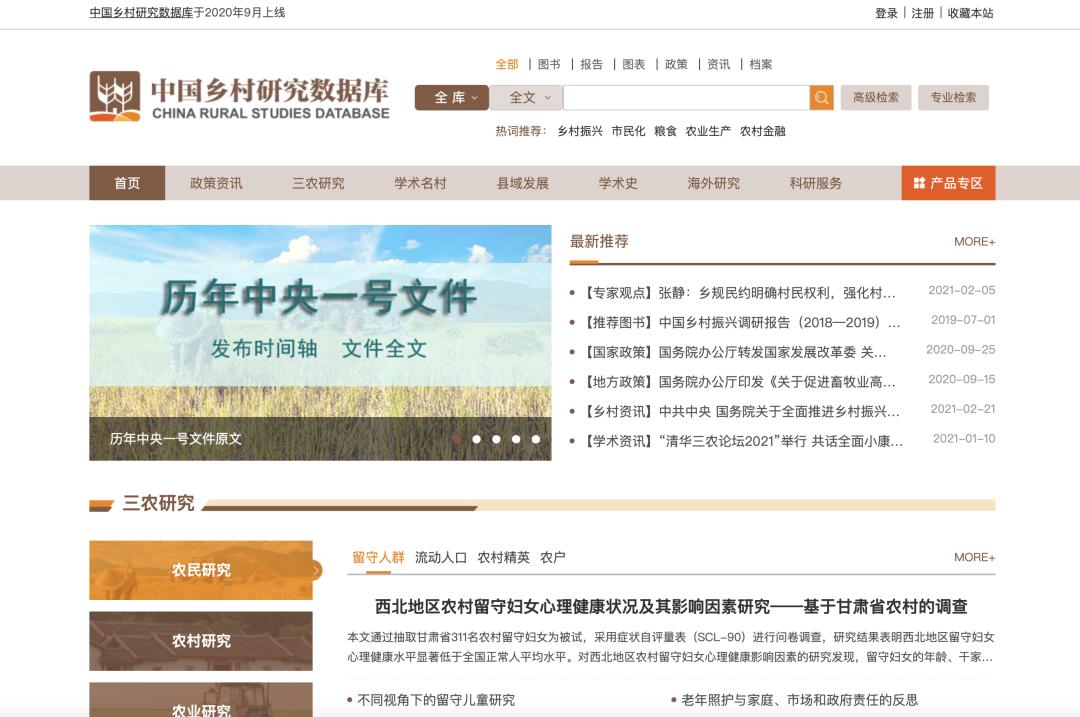Viewport: 1080px width, 717px height.
Task: Click 登录 link at top
Action: [886, 13]
